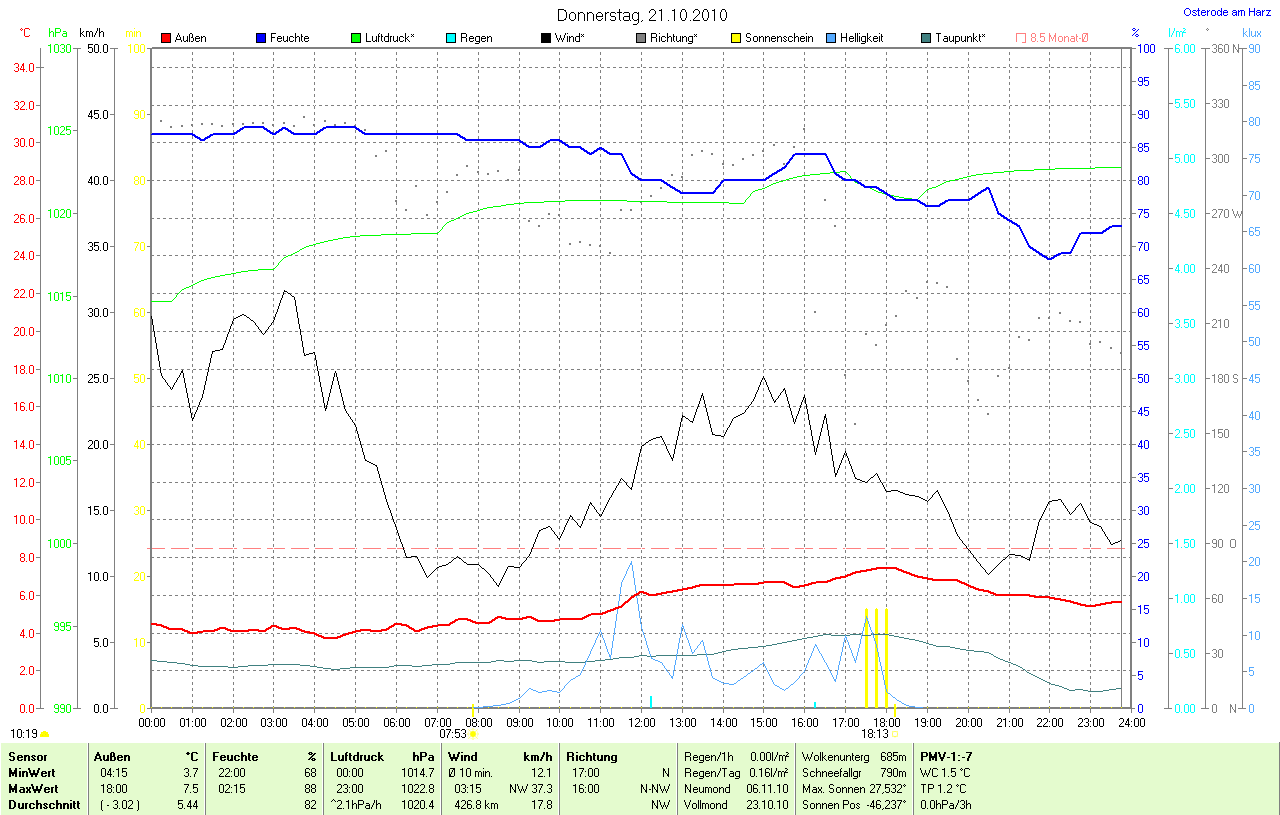Image resolution: width=1280 pixels, height=815 pixels.
Task: Select the 12:00 time axis label
Action: [x=641, y=722]
